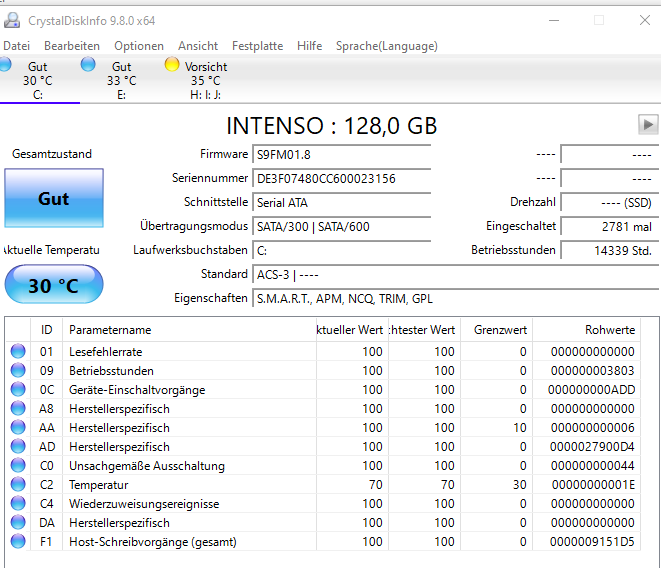The width and height of the screenshot is (661, 568).
Task: Click the blue Gut health status button
Action: point(54,198)
